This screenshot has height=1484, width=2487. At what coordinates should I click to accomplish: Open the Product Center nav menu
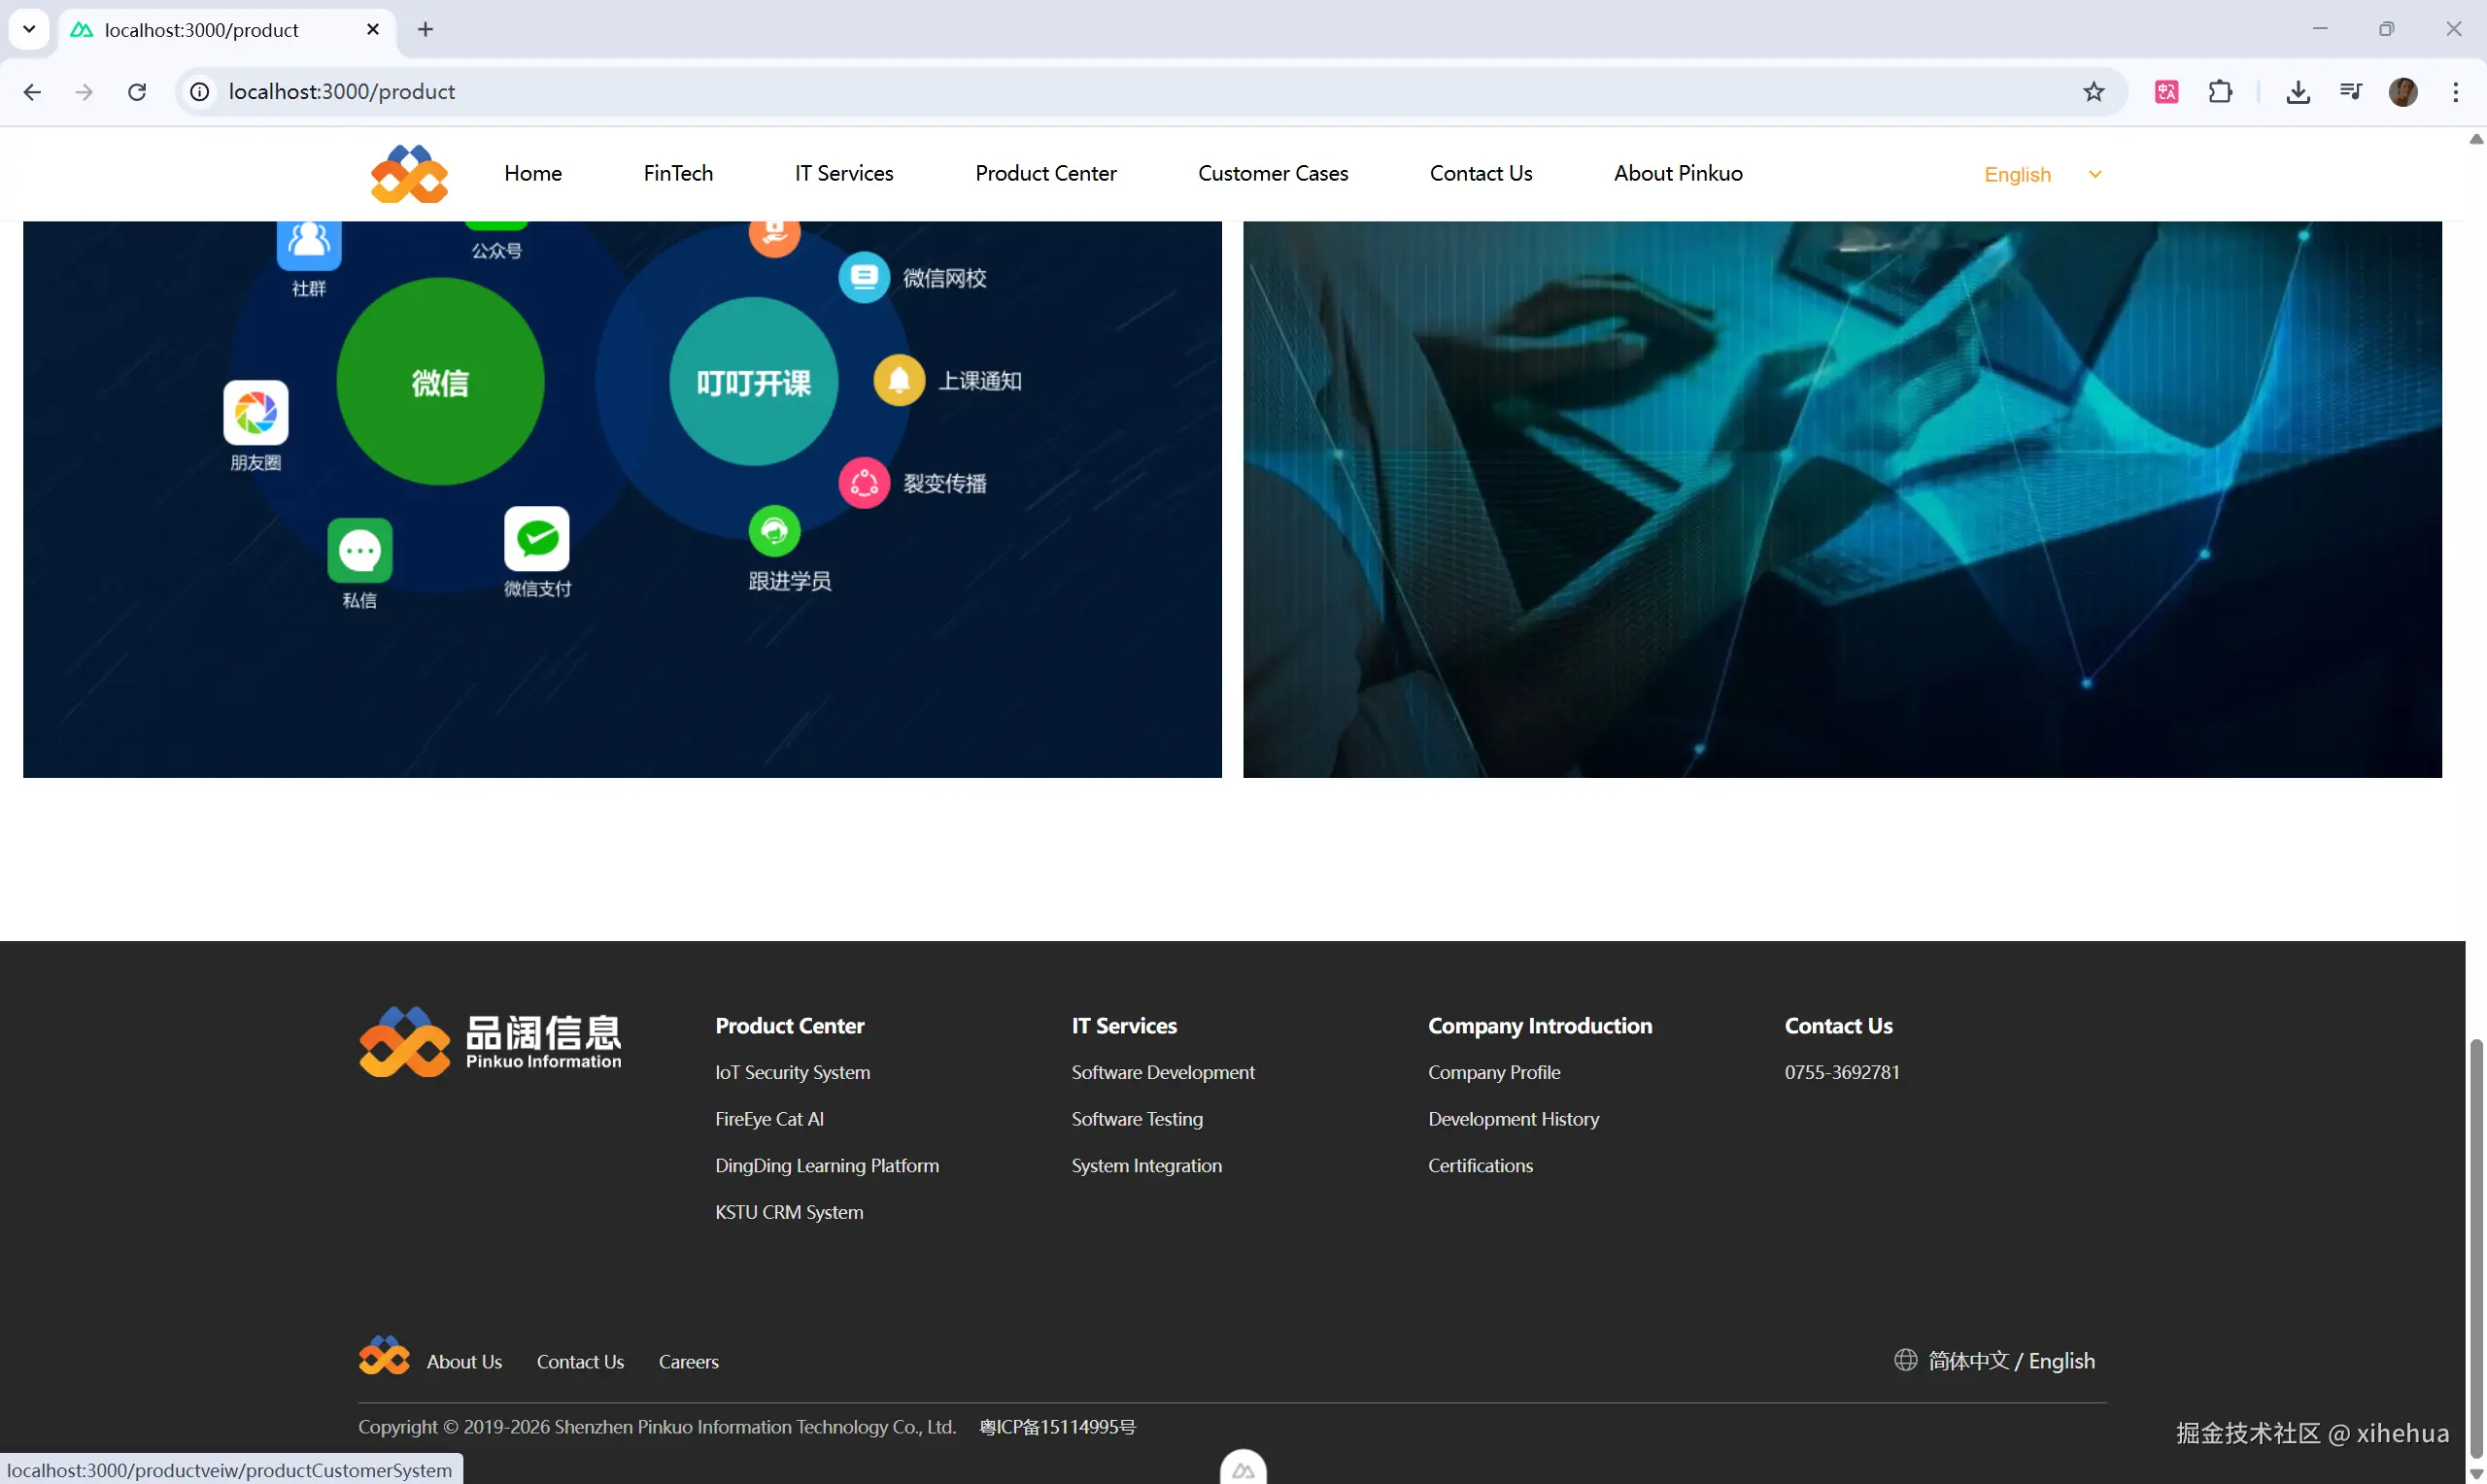tap(1045, 174)
